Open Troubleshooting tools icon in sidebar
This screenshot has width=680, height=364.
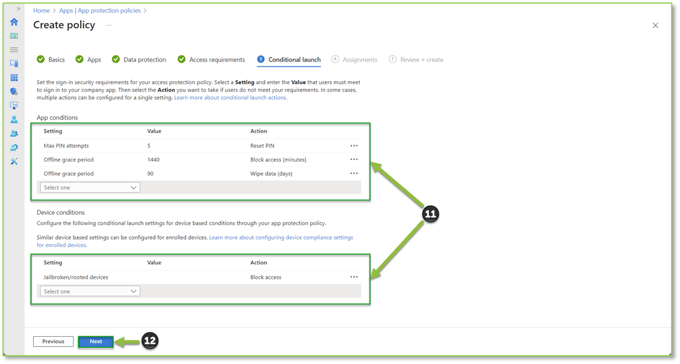pyautogui.click(x=14, y=161)
